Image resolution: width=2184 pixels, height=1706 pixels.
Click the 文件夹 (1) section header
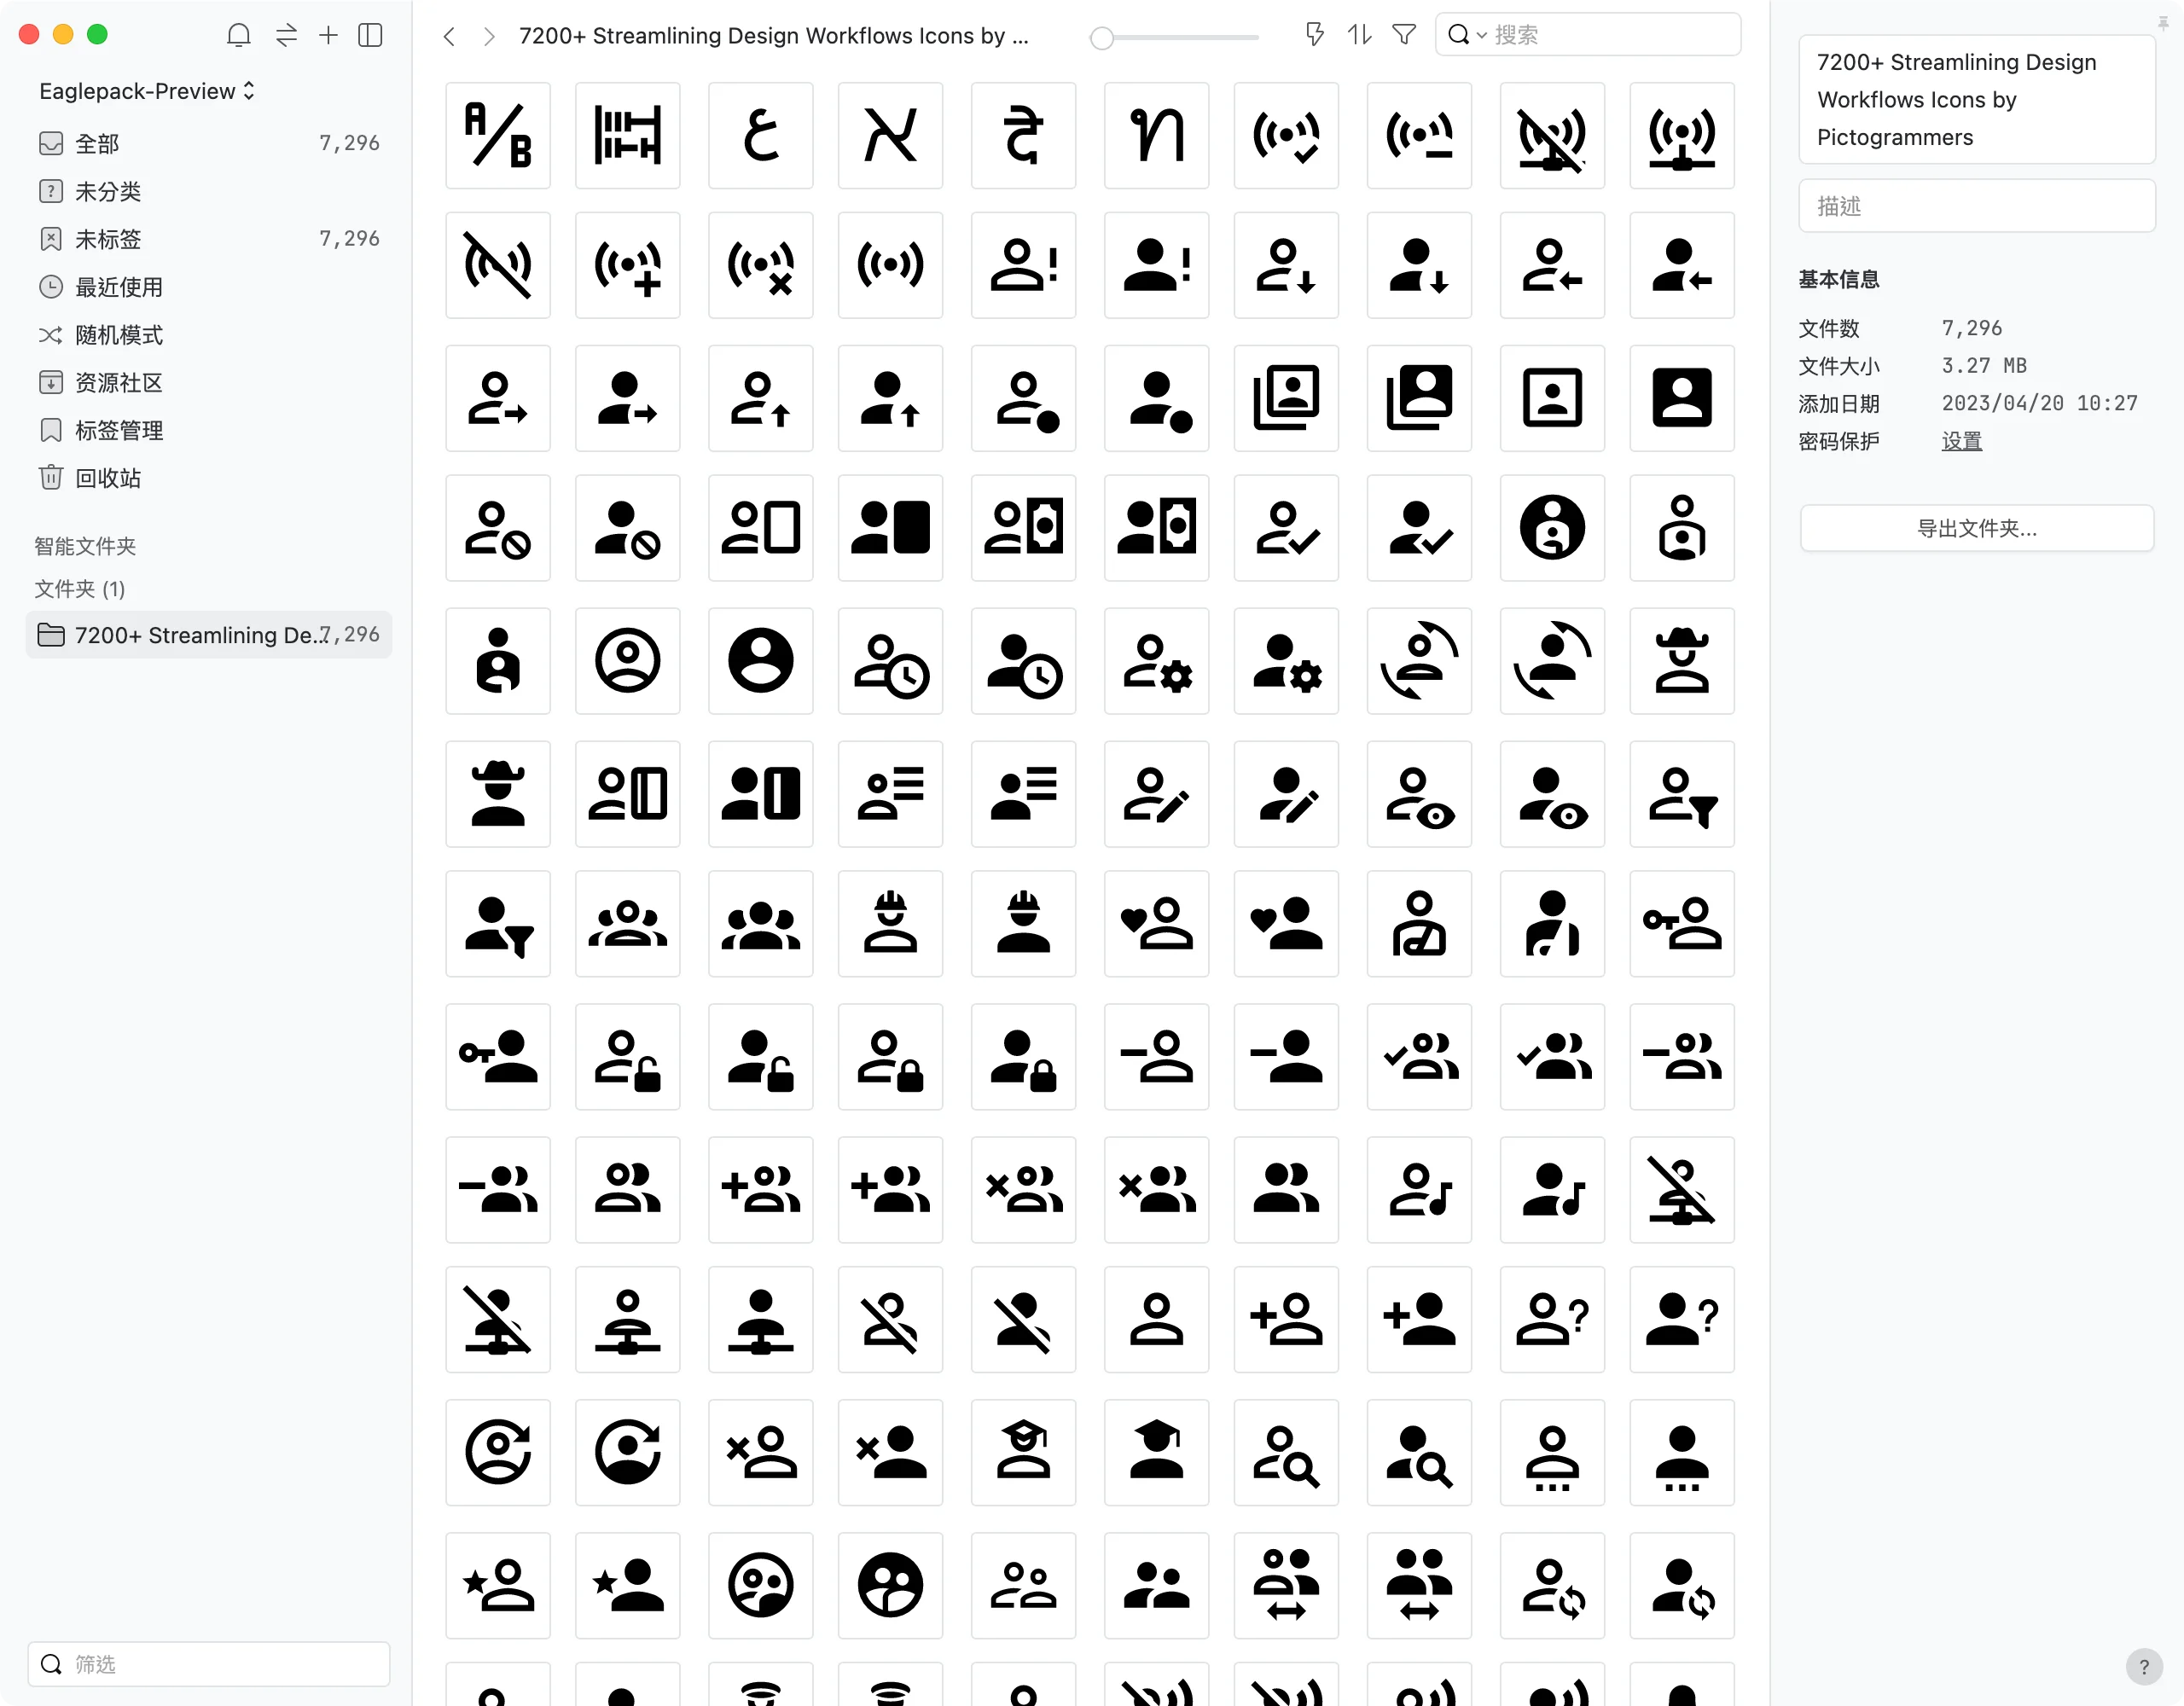(x=80, y=589)
